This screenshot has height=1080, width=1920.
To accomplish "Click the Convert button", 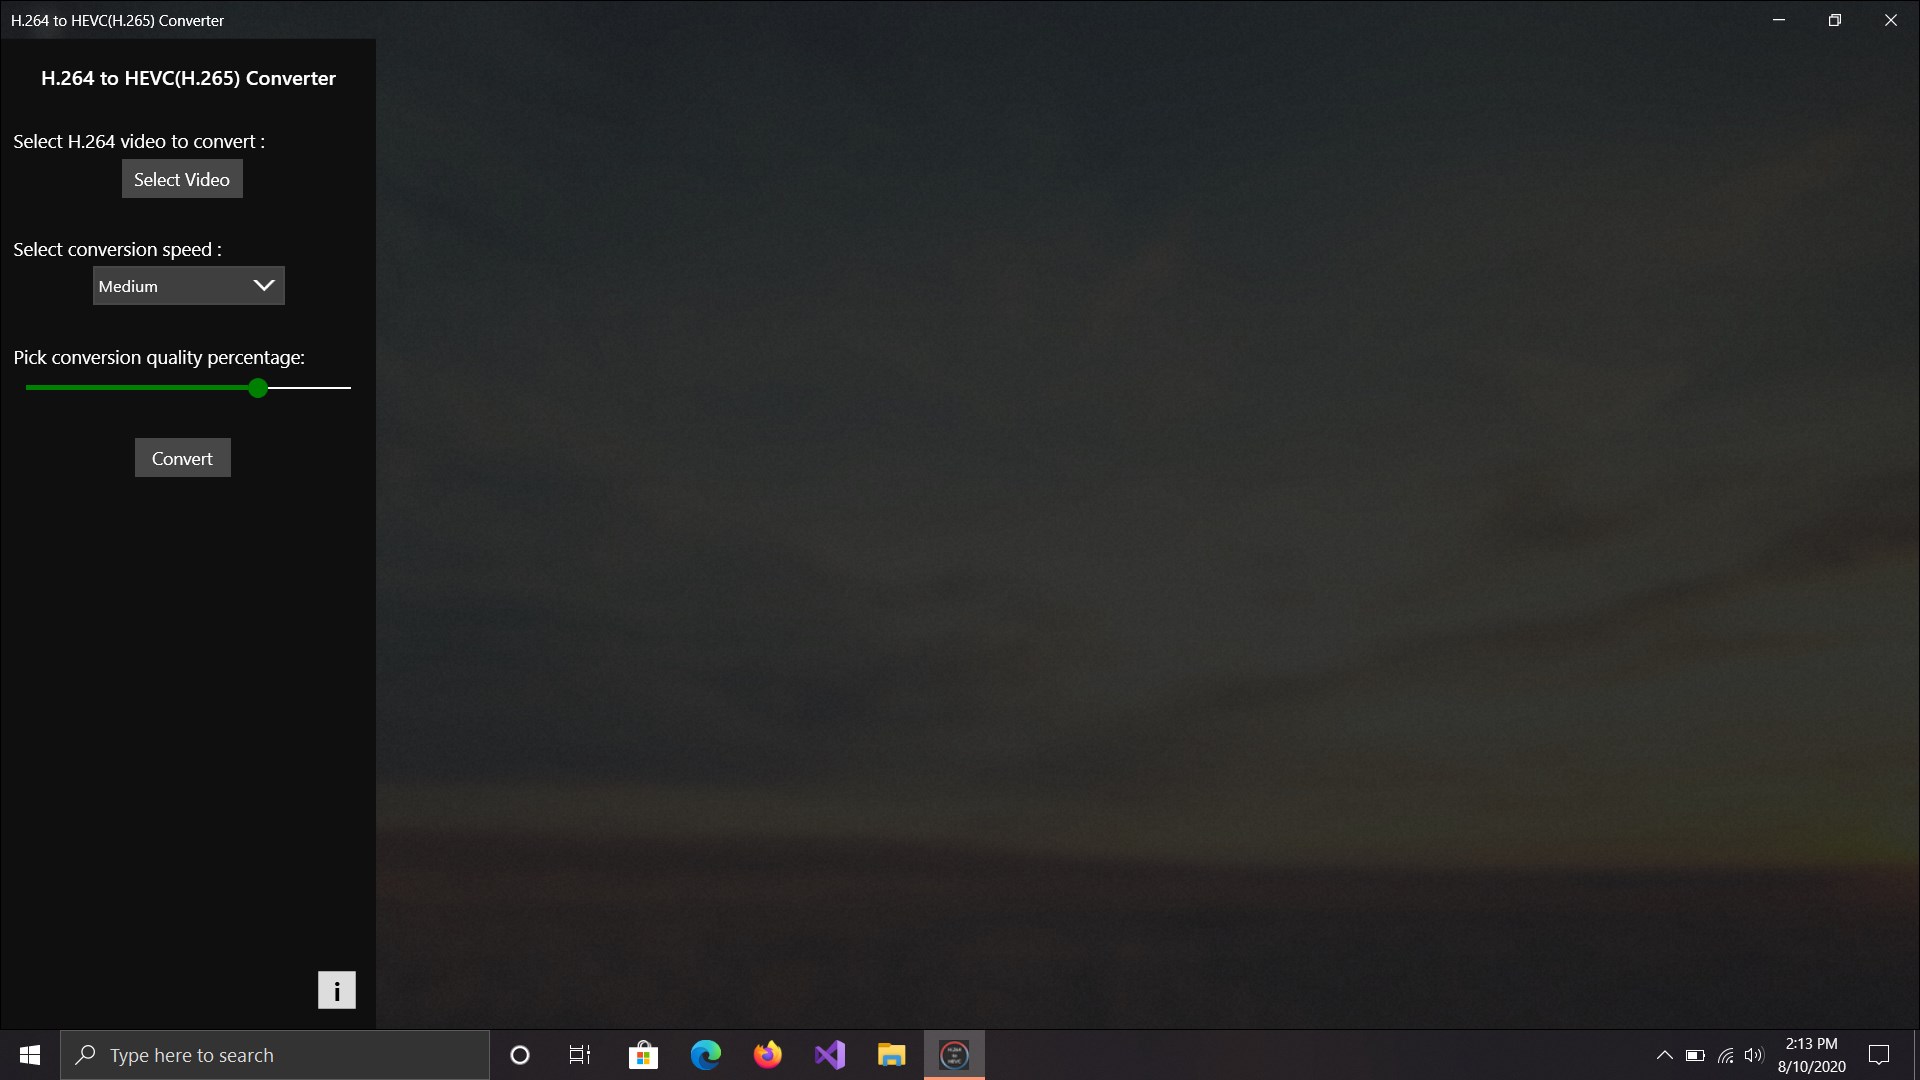I will tap(183, 458).
